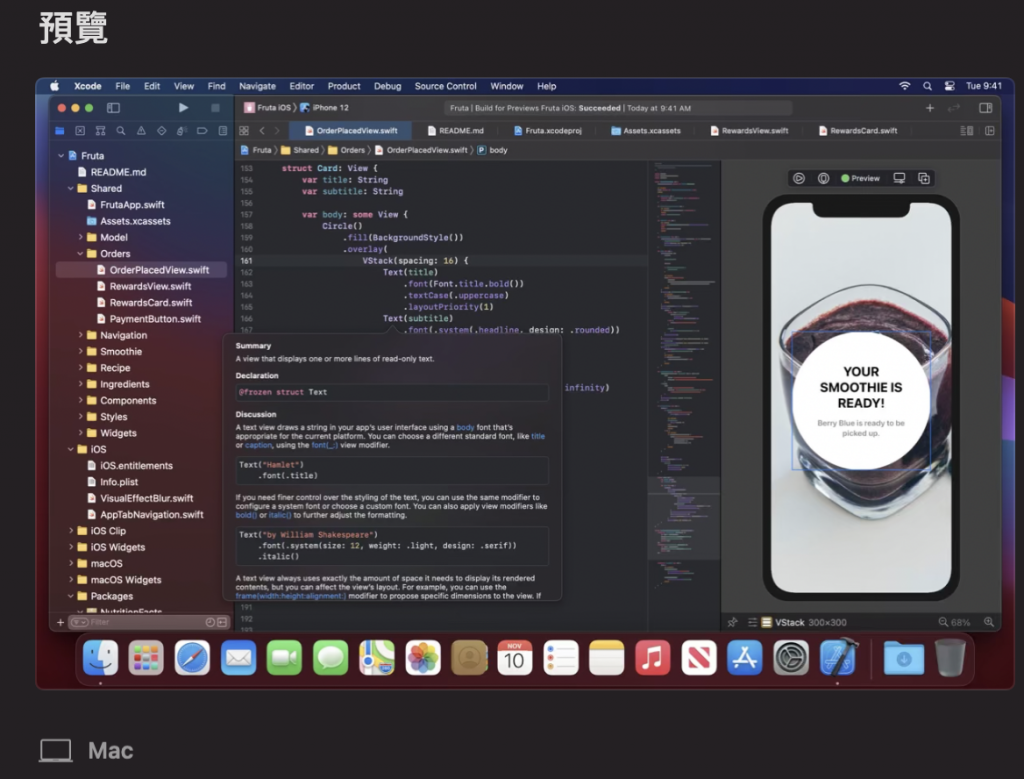Click the body breadcrumb in jump bar
1024x779 pixels.
coord(492,150)
